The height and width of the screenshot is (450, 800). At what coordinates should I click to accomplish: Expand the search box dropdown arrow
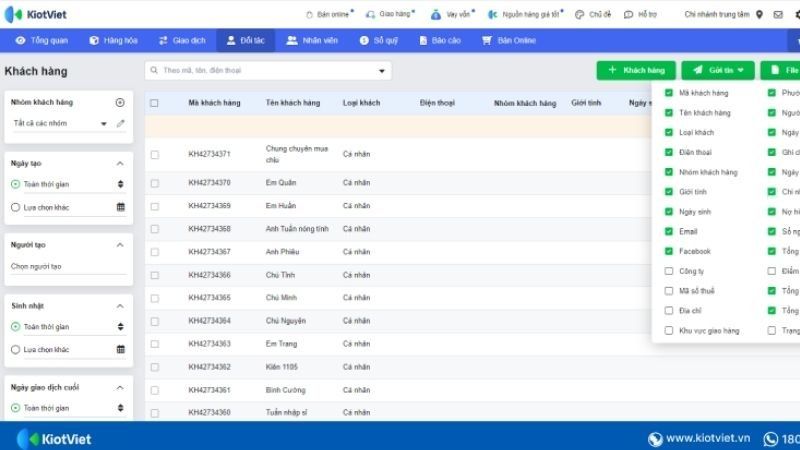tap(381, 71)
